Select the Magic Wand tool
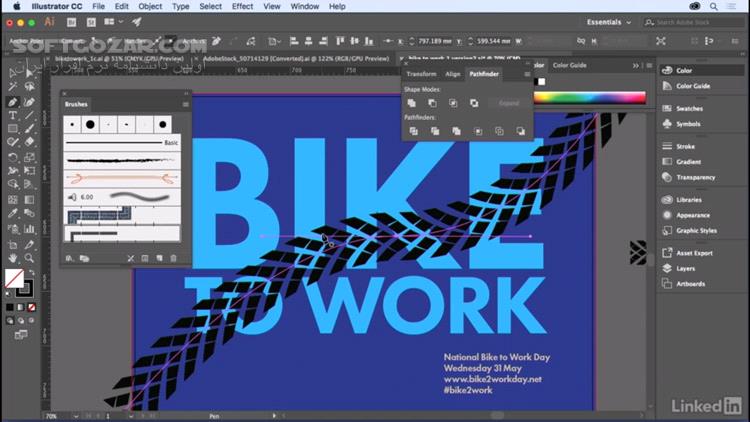Viewport: 750px width, 422px height. [x=12, y=87]
